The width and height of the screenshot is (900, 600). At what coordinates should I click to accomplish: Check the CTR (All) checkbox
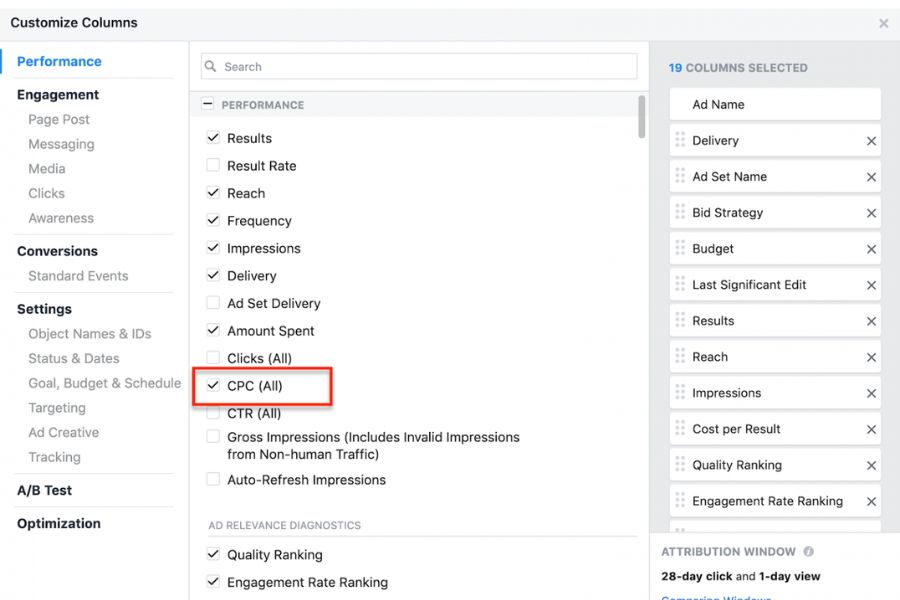(x=213, y=413)
